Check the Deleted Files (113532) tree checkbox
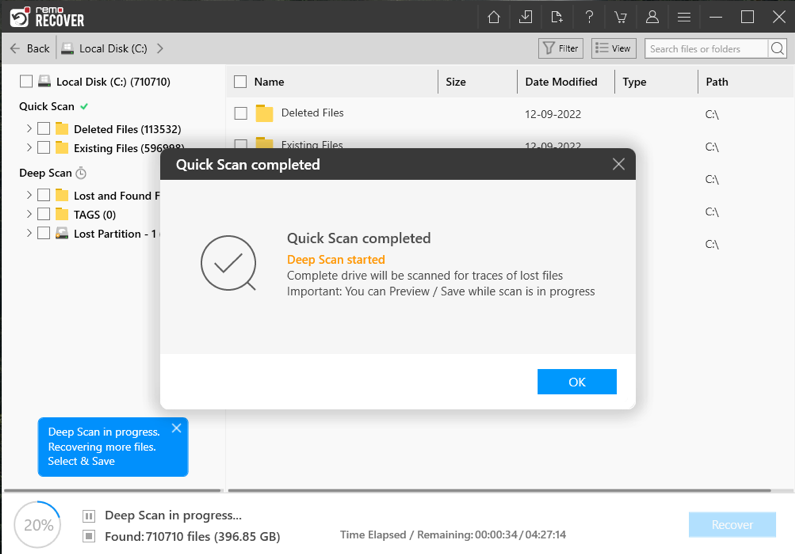Screen dimensions: 795x554 click(44, 128)
